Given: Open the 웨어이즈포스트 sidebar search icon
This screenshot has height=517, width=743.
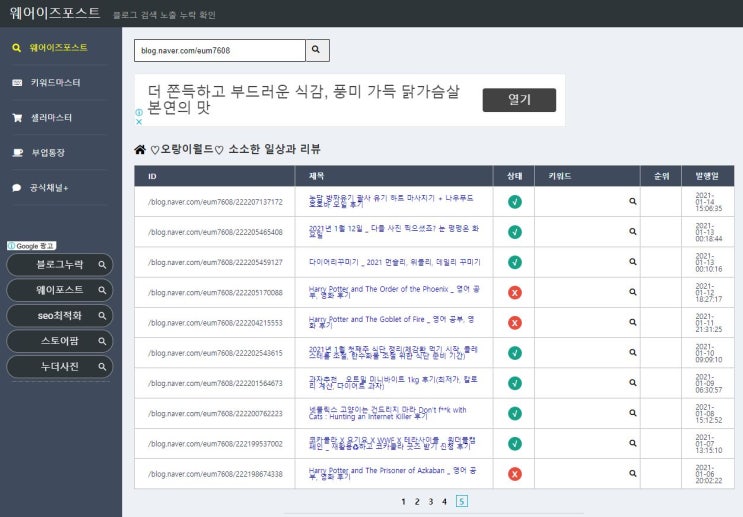Looking at the screenshot, I should click(17, 48).
